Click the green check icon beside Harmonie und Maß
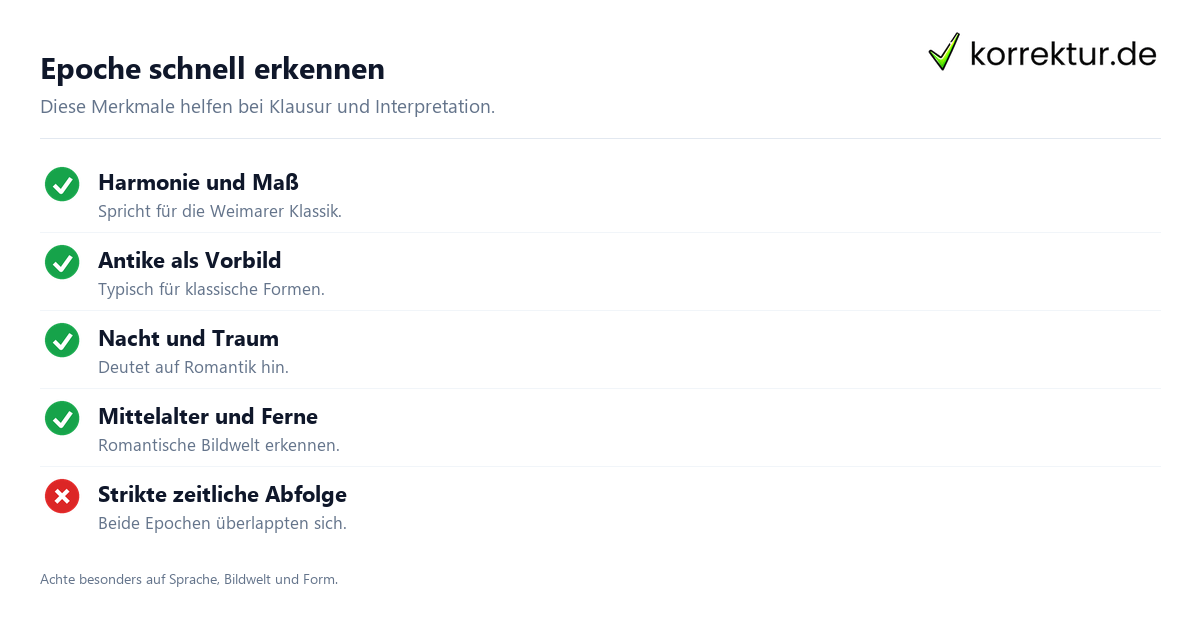The image size is (1200, 630). (62, 184)
